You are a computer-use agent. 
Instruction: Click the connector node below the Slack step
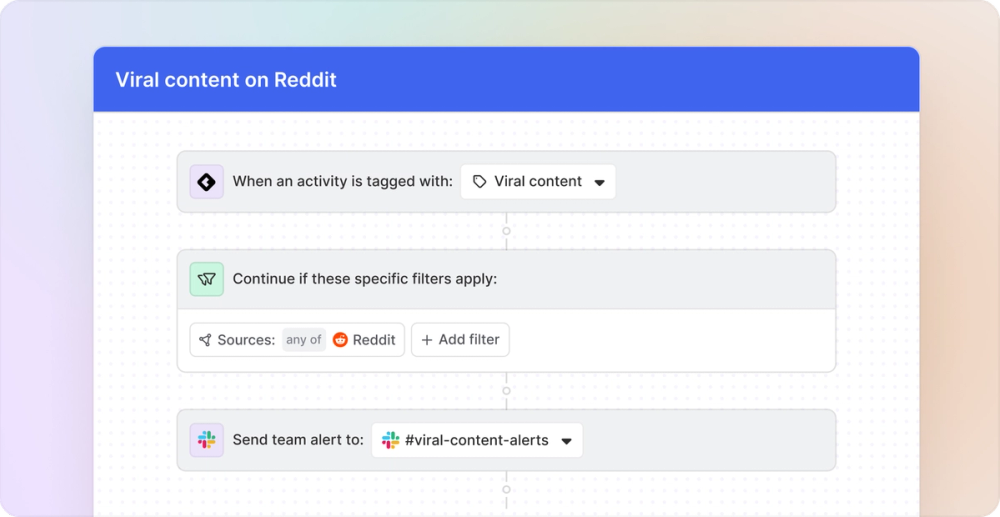tap(506, 490)
